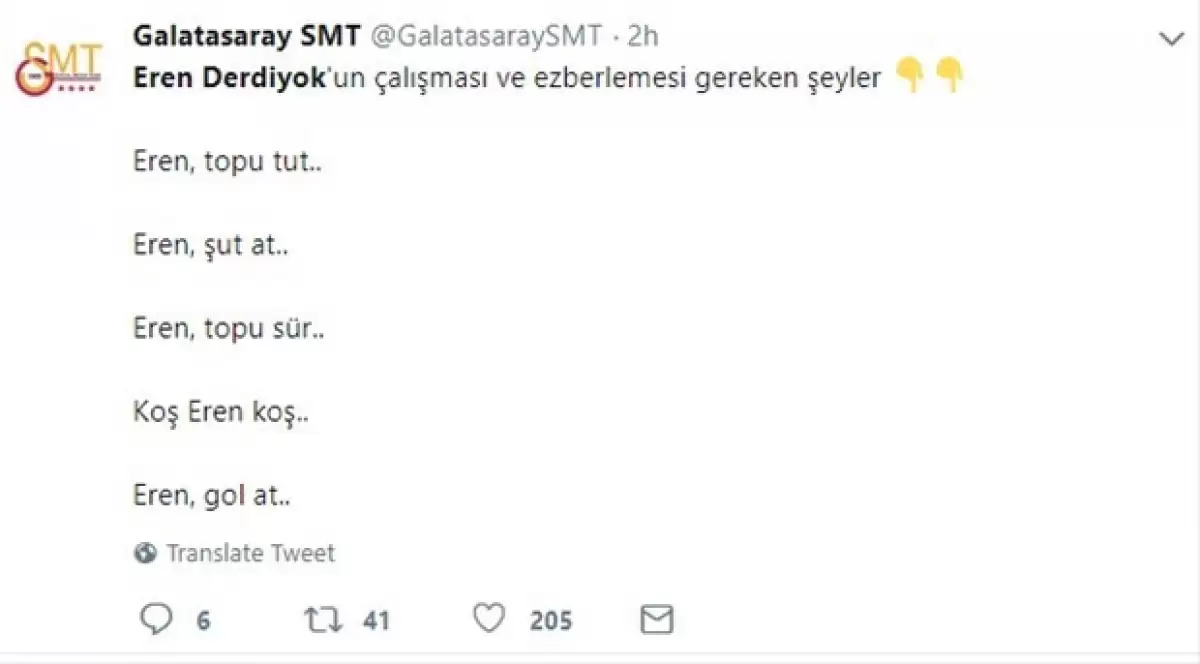Viewport: 1200px width, 664px height.
Task: Click the globe icon beside Translate Tweet
Action: pos(145,553)
